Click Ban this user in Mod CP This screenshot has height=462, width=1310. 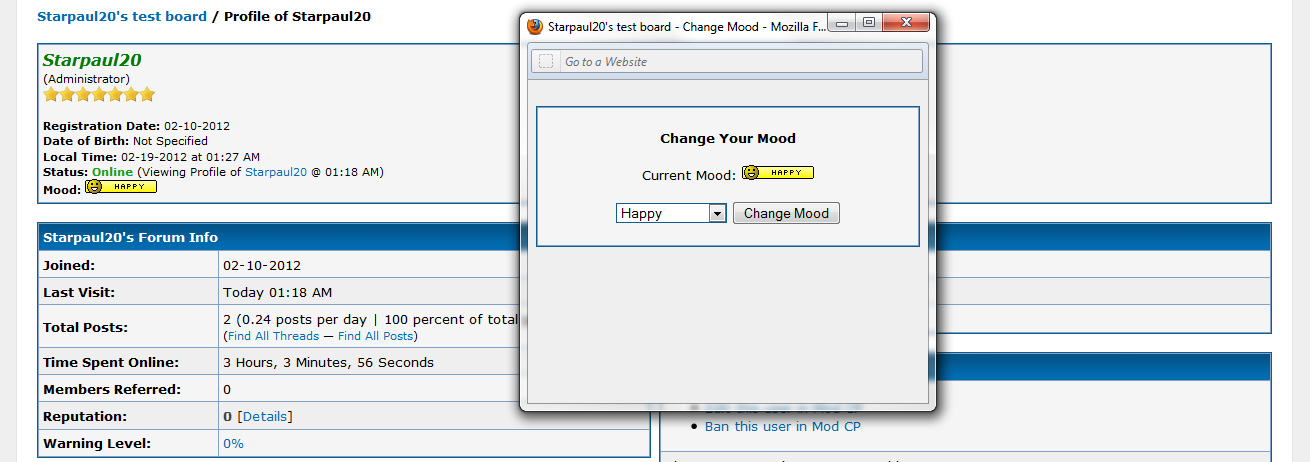coord(782,426)
